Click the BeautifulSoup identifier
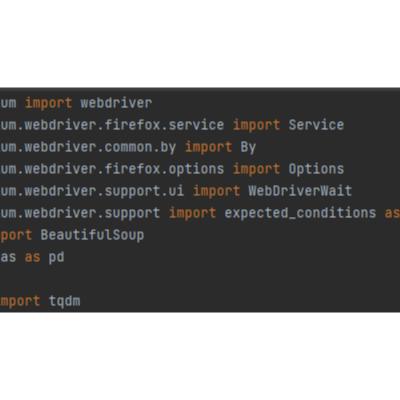The width and height of the screenshot is (400, 400). pyautogui.click(x=92, y=235)
